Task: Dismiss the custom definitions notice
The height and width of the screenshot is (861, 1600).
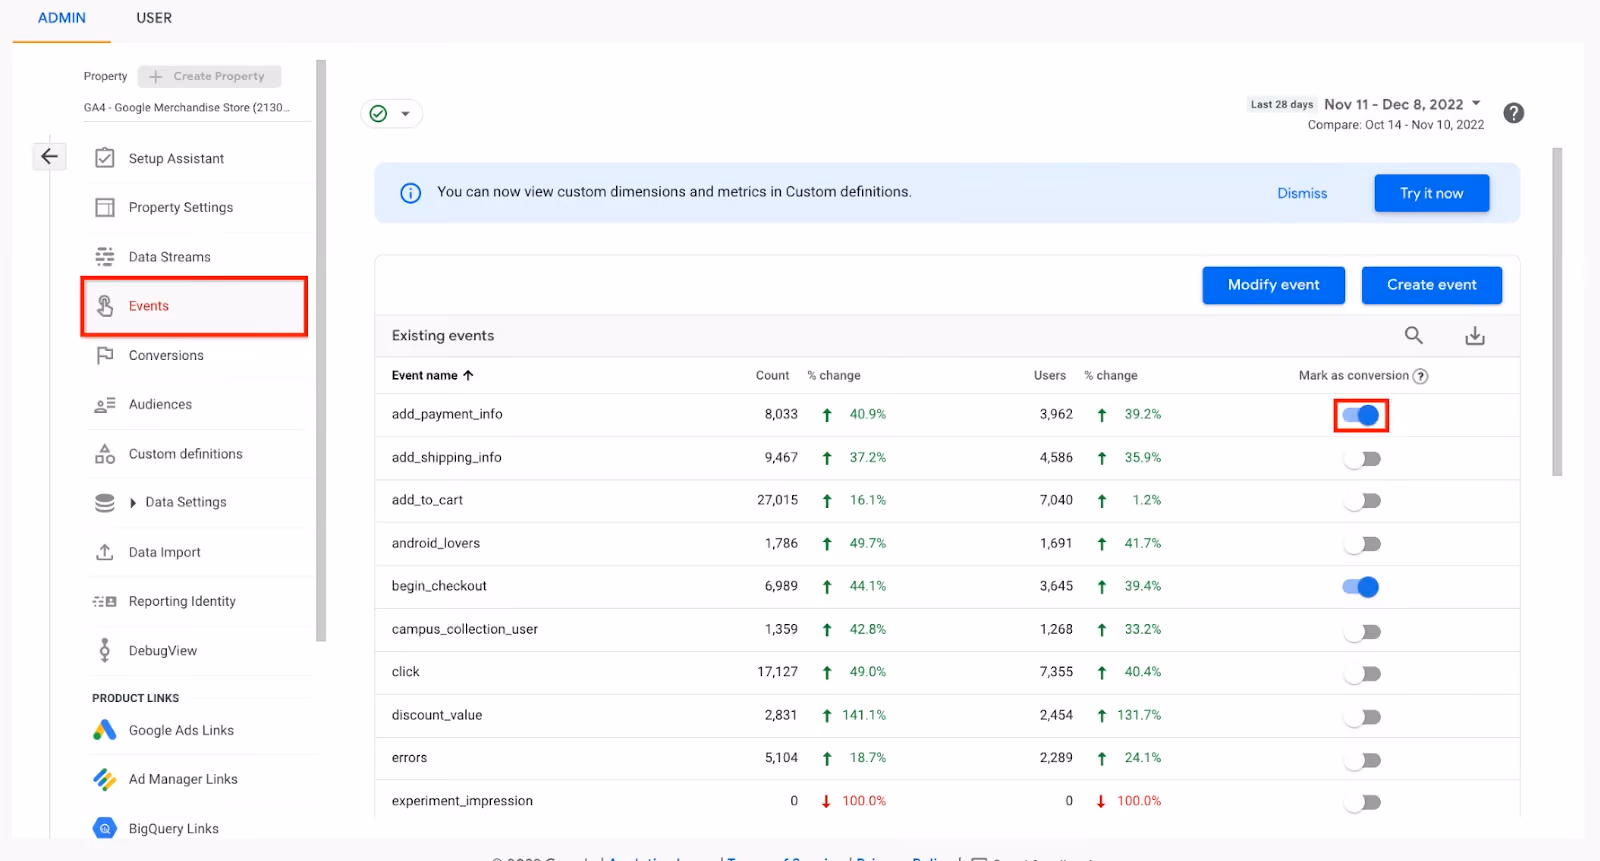Action: [1302, 193]
